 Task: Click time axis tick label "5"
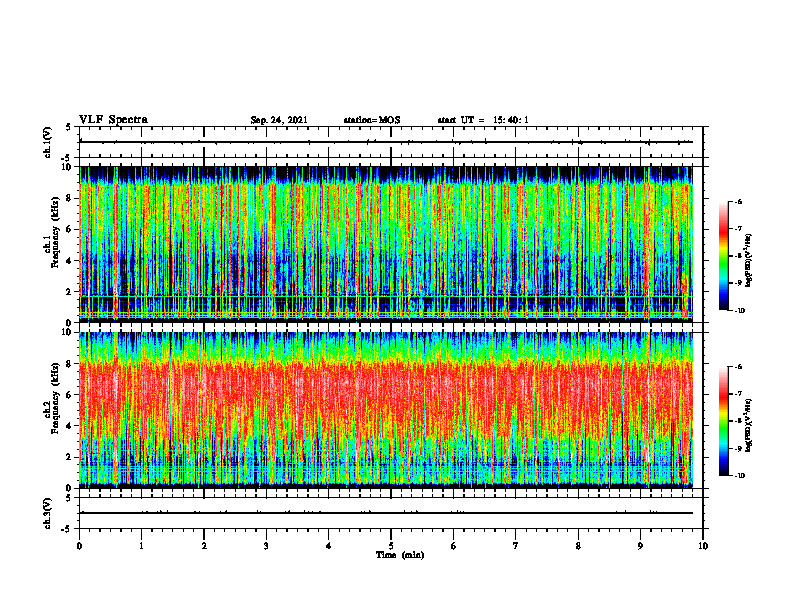coord(391,546)
